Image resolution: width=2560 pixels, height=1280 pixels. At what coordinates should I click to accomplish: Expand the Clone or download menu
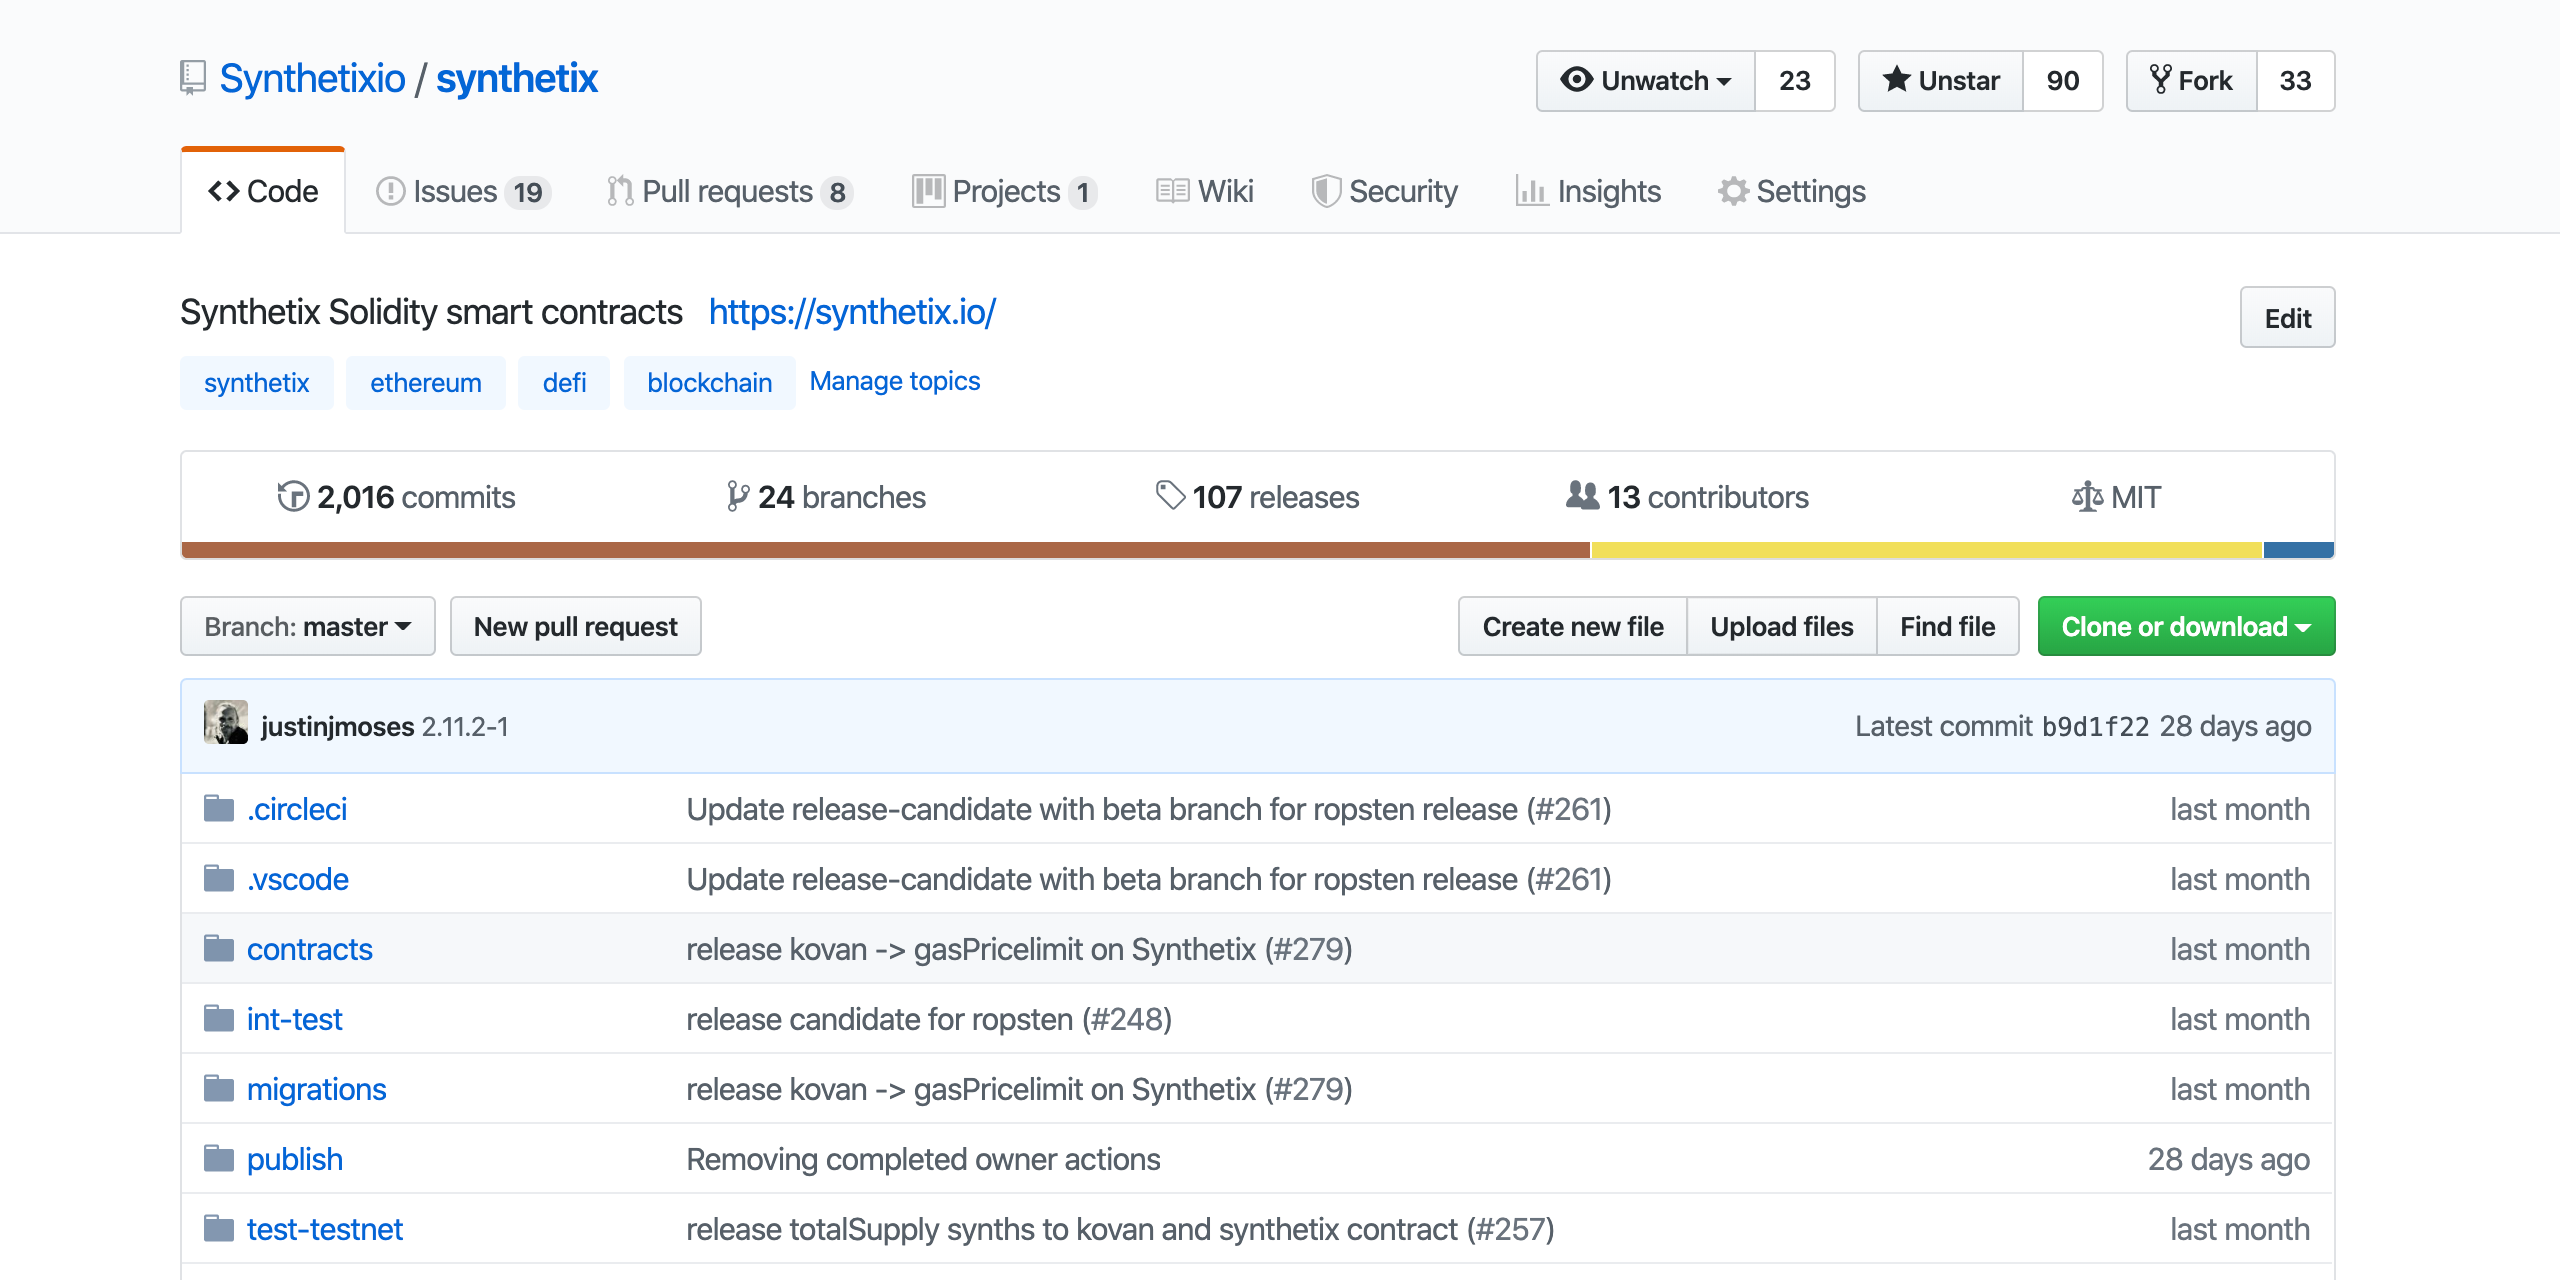(x=2186, y=627)
